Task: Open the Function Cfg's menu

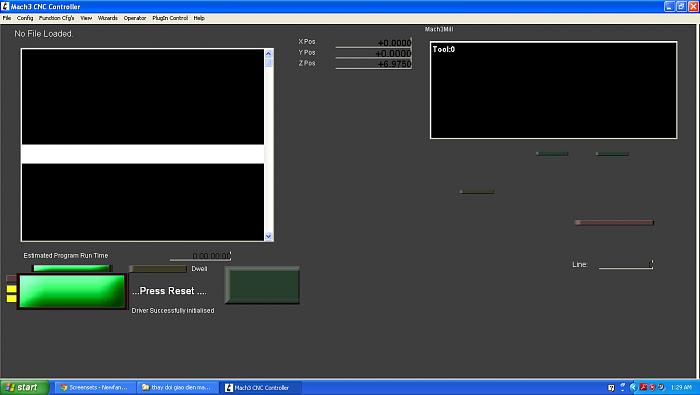Action: tap(56, 18)
